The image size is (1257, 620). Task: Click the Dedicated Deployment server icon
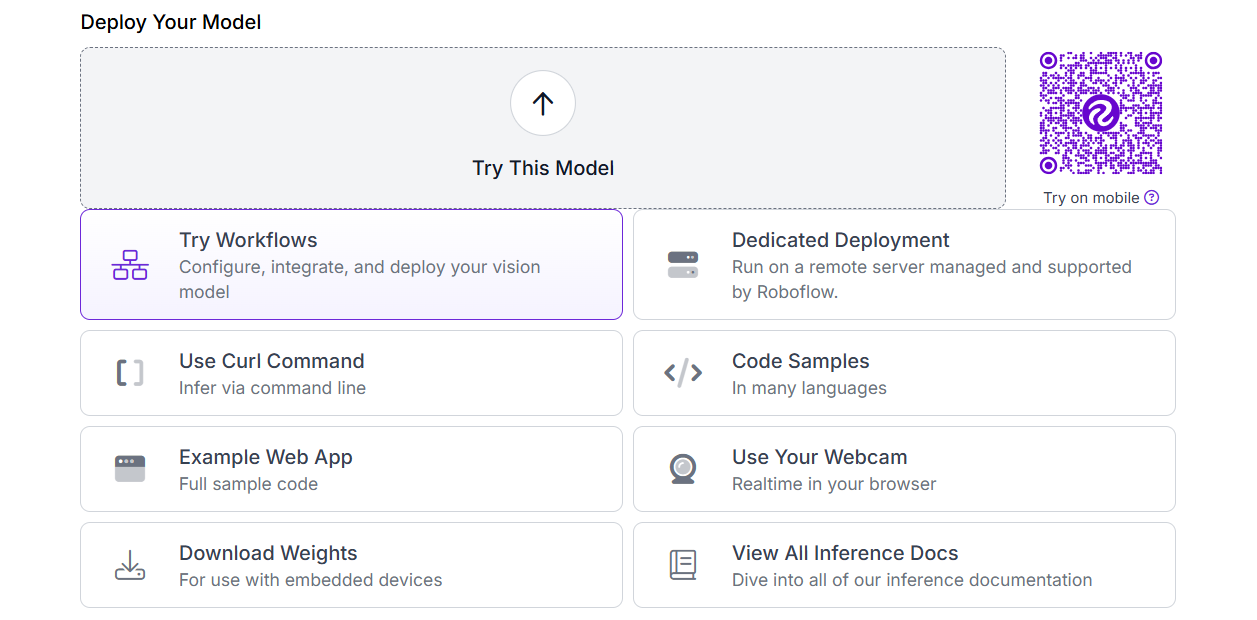[683, 265]
